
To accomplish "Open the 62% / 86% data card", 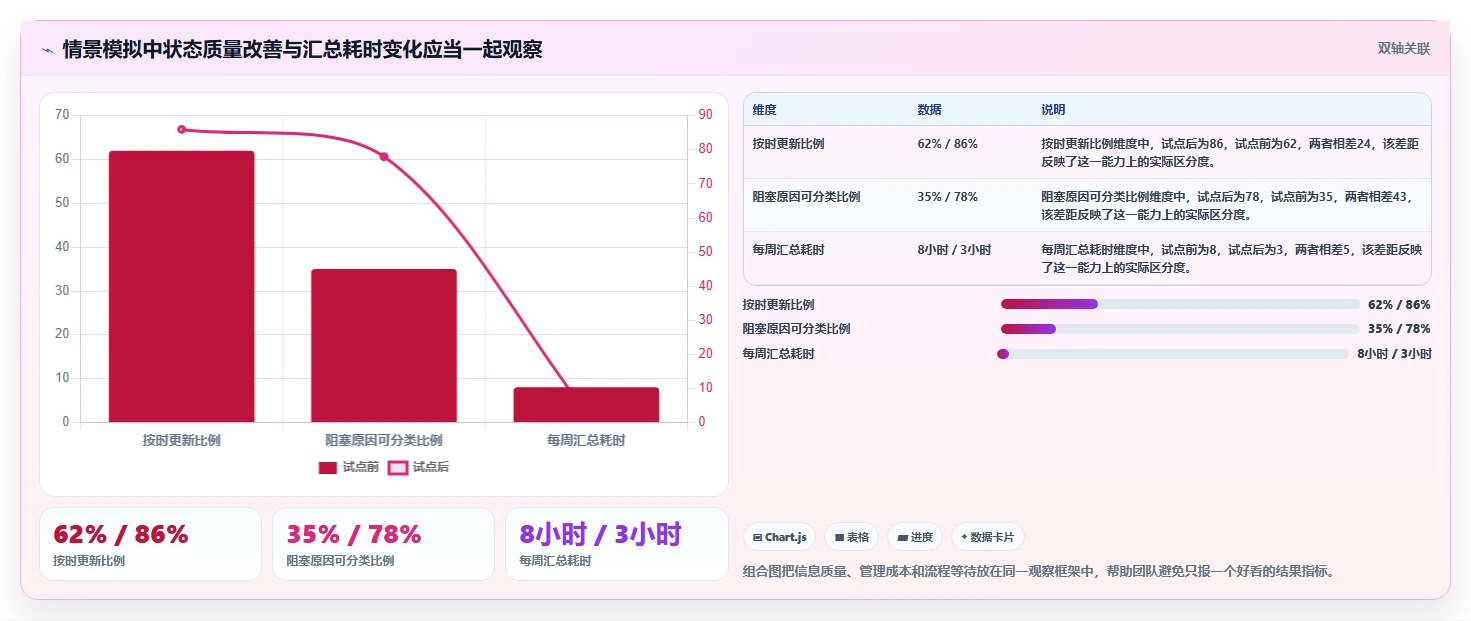I will [x=150, y=544].
